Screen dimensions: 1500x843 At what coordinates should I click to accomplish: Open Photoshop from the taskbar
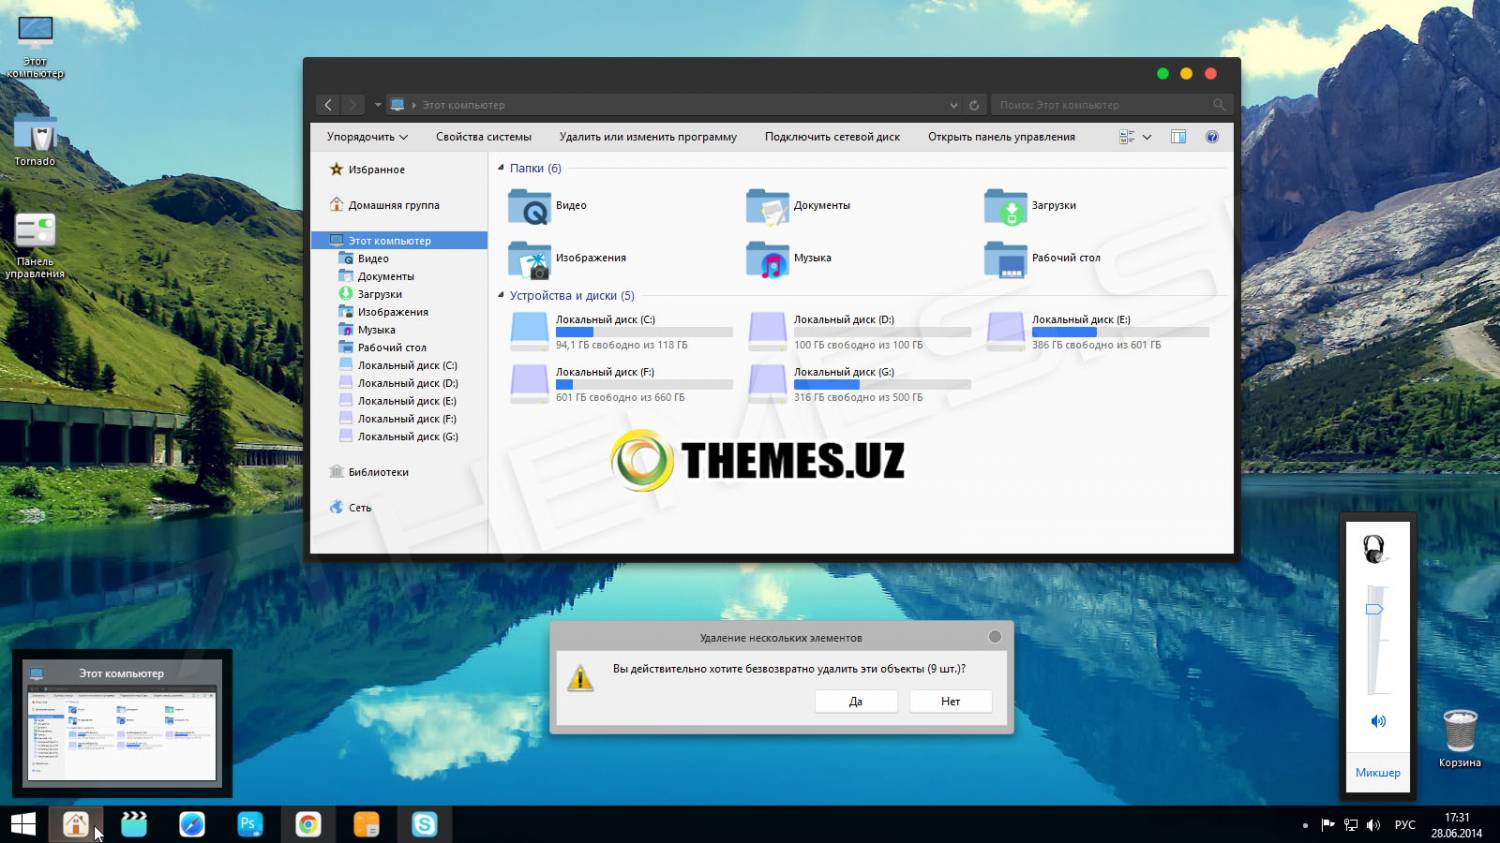coord(249,824)
